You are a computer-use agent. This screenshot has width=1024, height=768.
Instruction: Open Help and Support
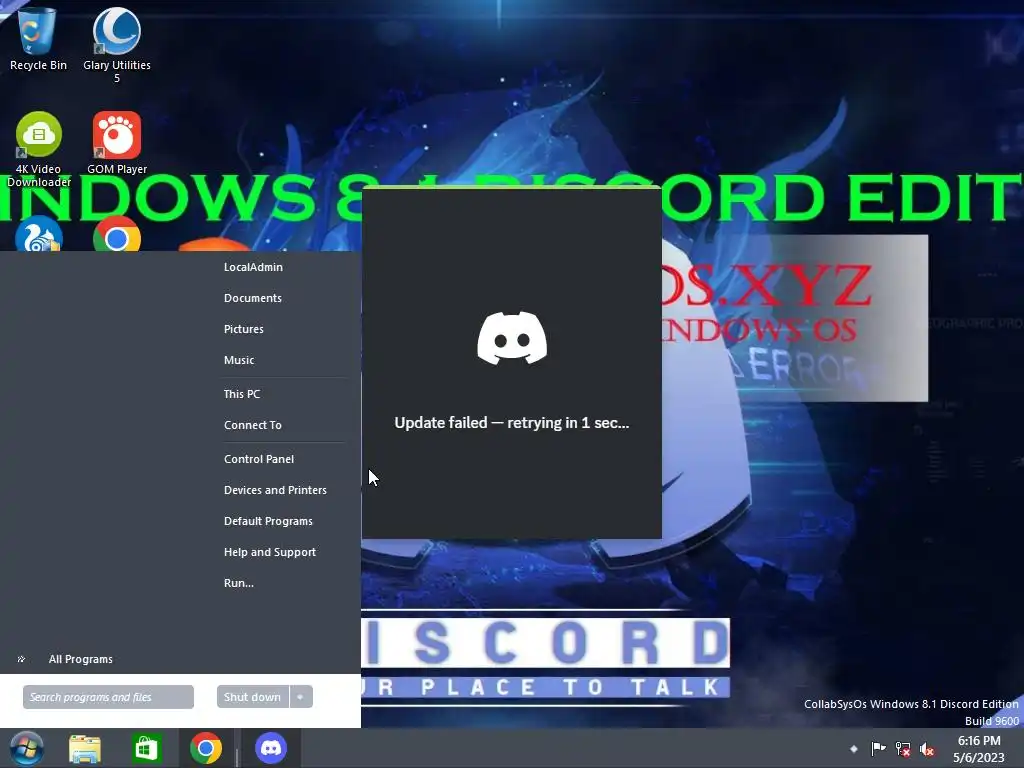pyautogui.click(x=270, y=552)
